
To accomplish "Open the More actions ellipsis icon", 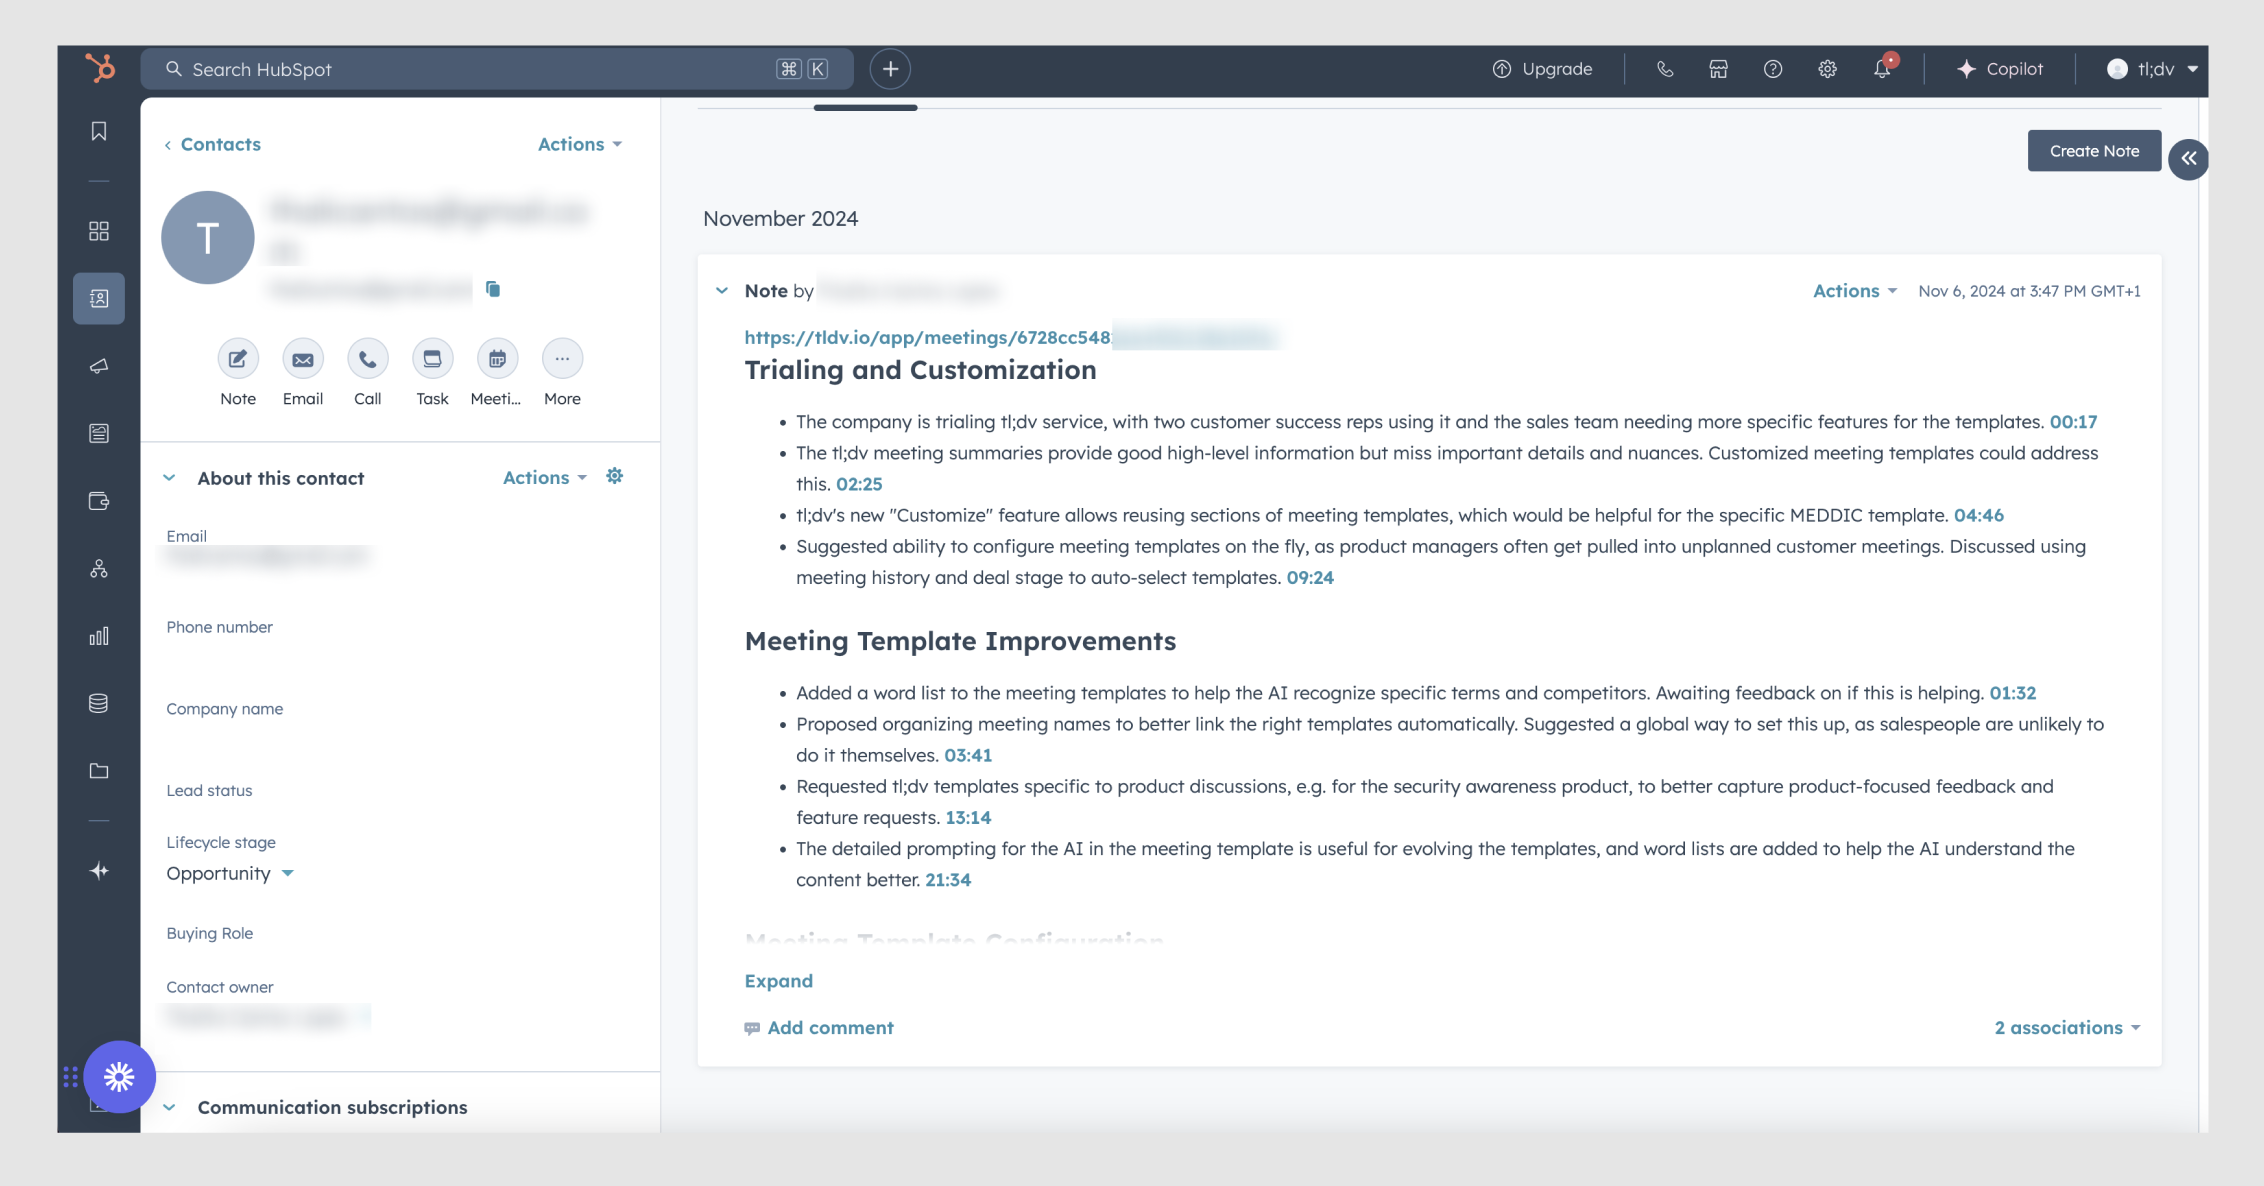I will pos(562,359).
